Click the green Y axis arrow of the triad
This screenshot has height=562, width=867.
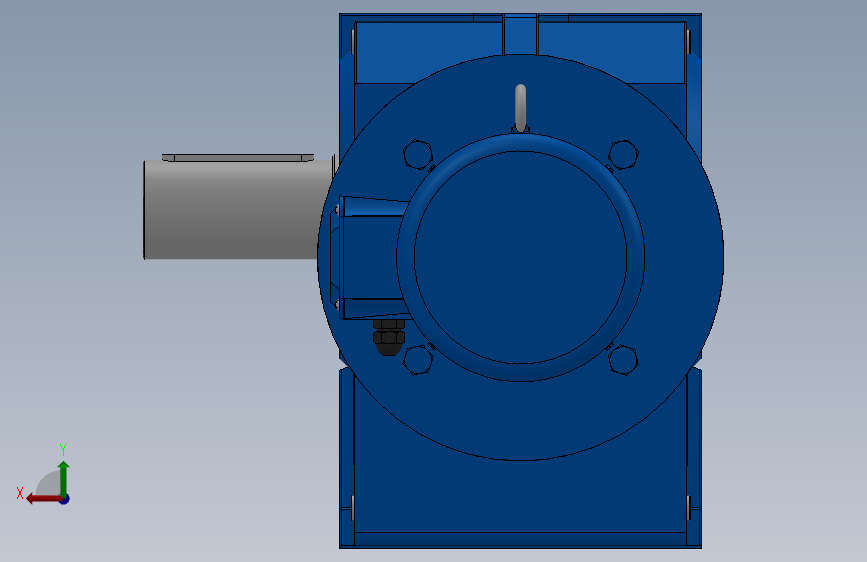click(x=64, y=478)
